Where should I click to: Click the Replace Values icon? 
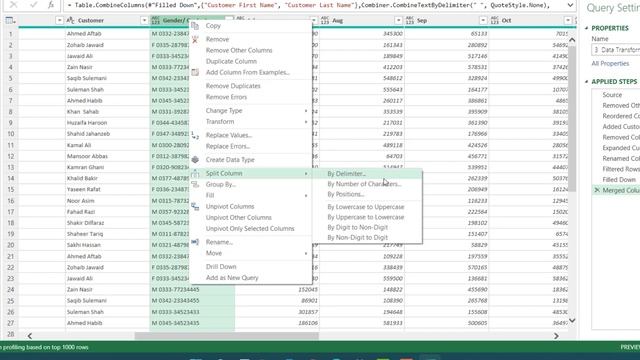195,136
